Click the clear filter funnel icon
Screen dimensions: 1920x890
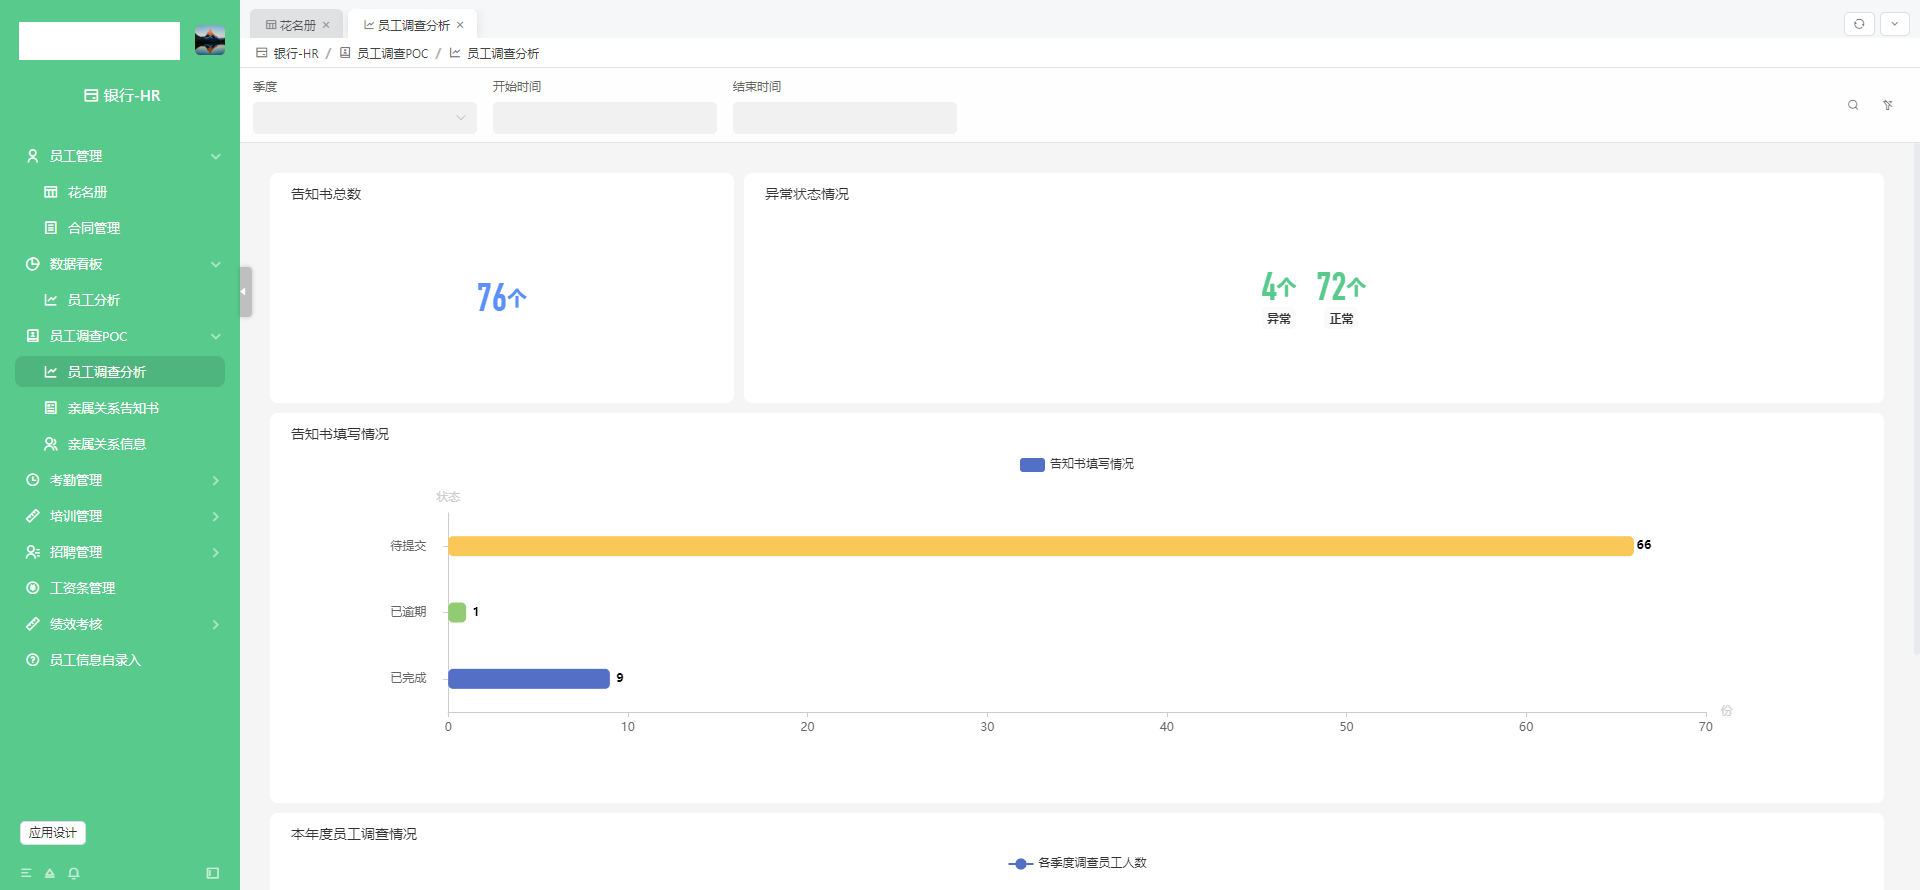pos(1888,105)
